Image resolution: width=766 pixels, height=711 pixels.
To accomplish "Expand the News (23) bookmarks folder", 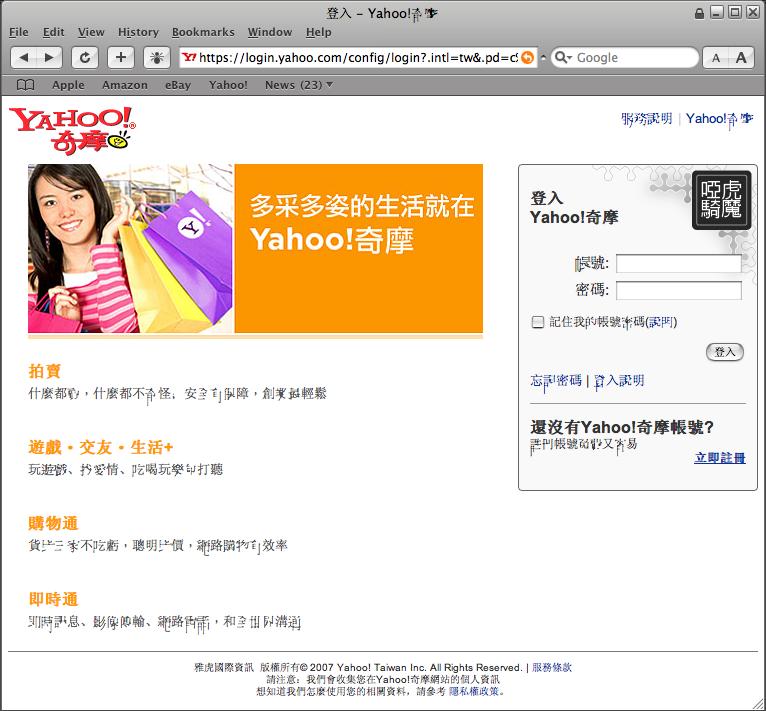I will click(298, 85).
